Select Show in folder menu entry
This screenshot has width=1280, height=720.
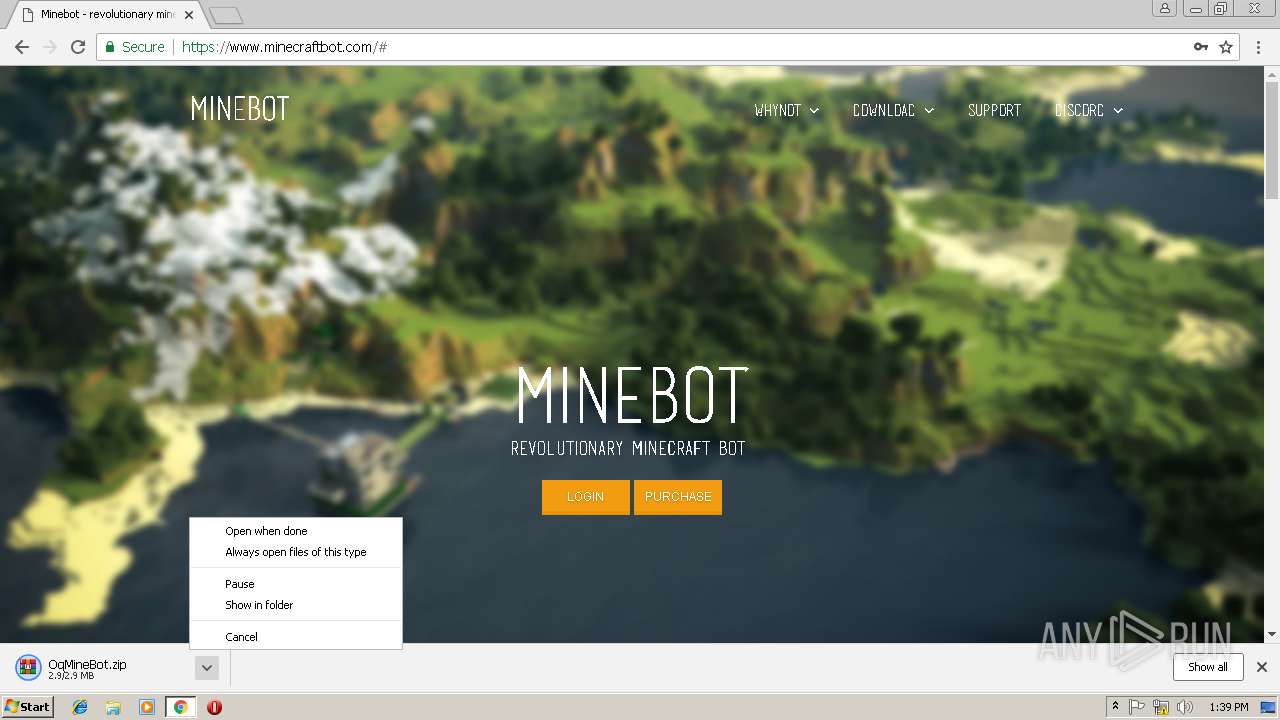[x=296, y=605]
